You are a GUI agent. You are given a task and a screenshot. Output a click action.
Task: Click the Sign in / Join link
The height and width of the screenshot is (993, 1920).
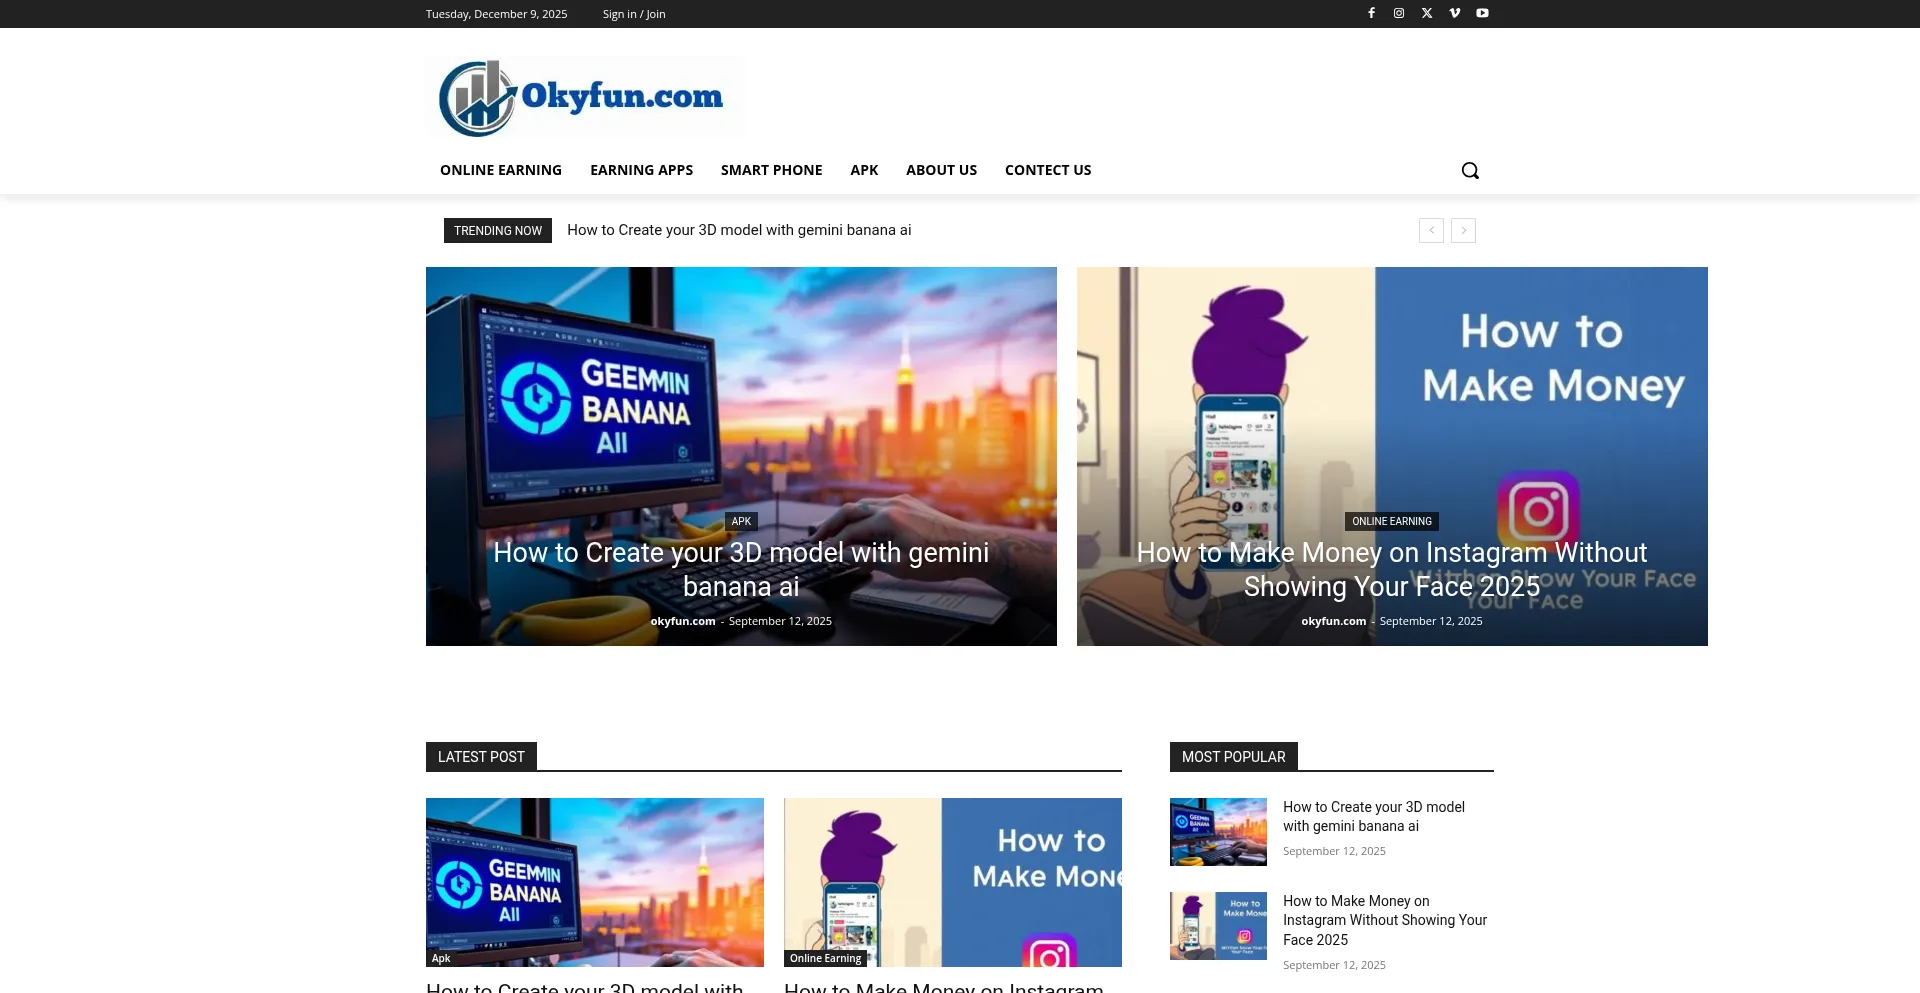point(633,14)
